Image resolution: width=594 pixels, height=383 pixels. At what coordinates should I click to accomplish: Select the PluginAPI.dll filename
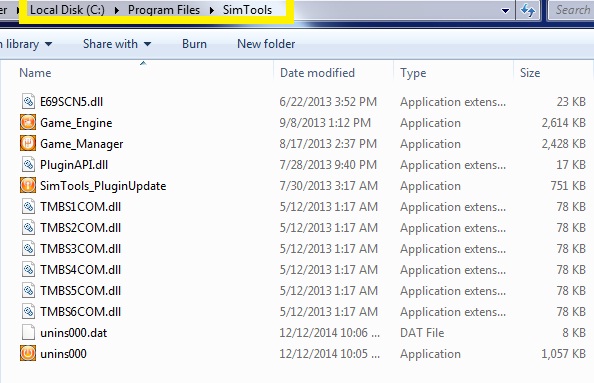tap(74, 165)
